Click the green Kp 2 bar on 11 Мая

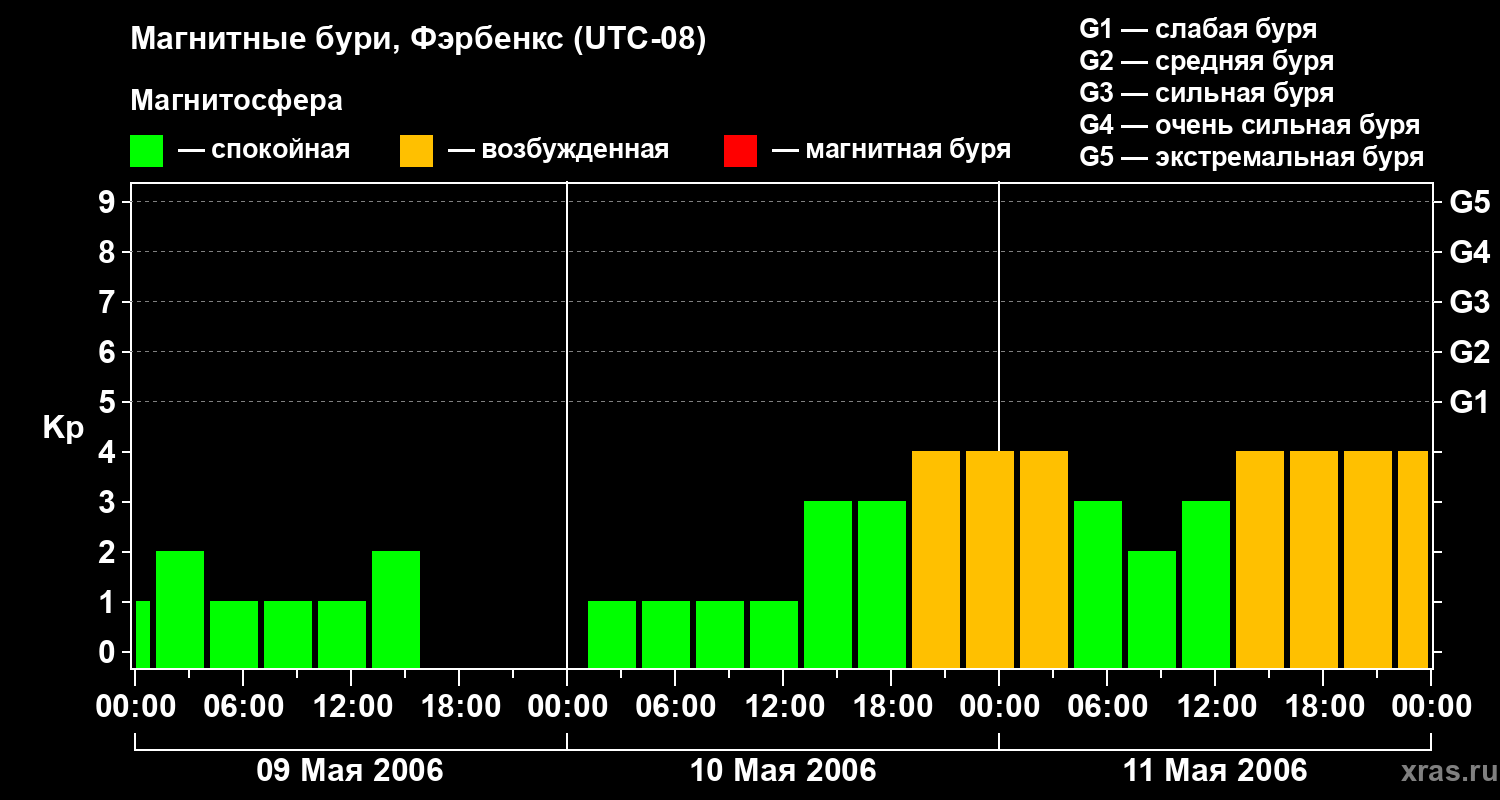point(1152,609)
